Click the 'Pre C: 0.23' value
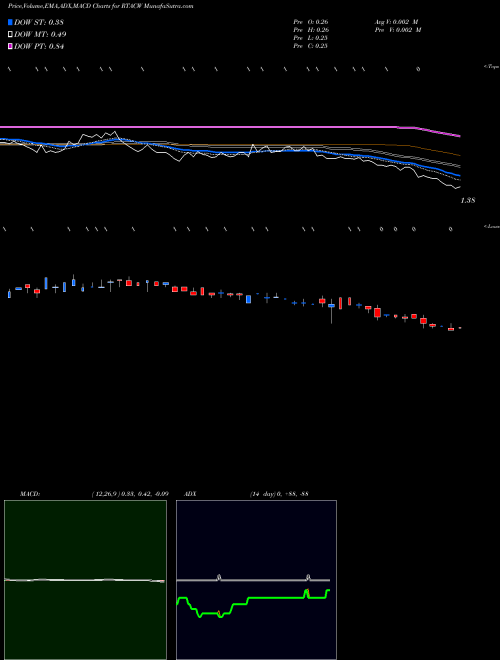Image resolution: width=500 pixels, height=660 pixels. click(x=311, y=46)
